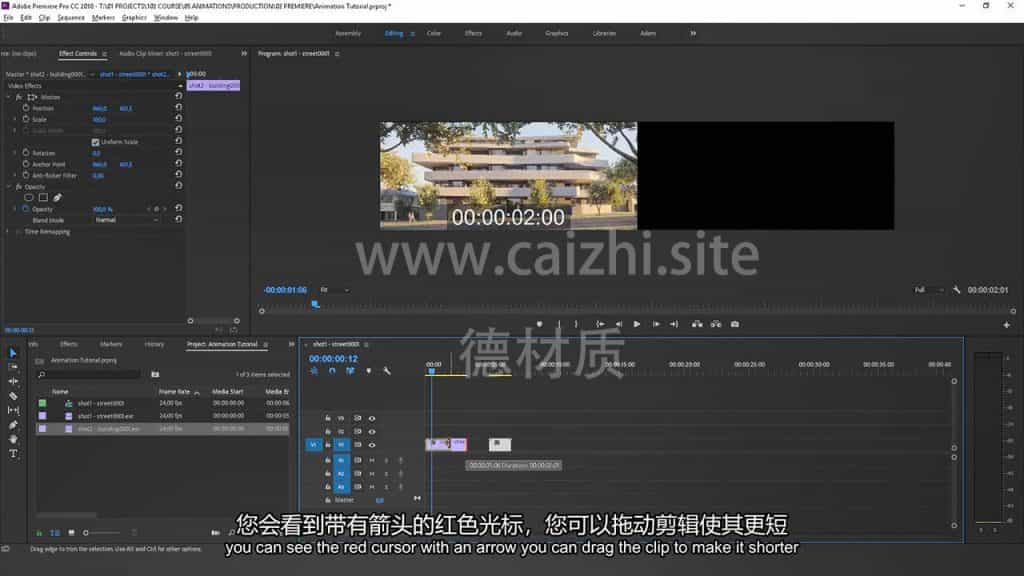Click the new bin icon beside search

(x=155, y=374)
